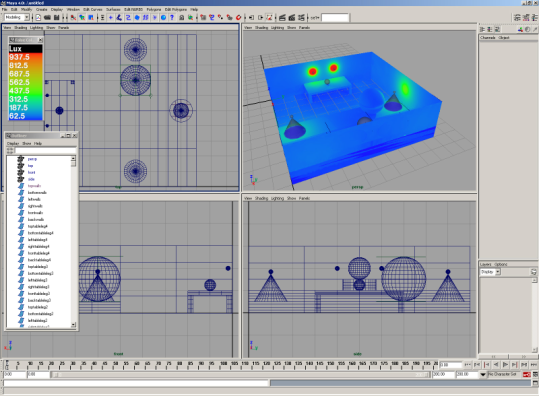
Task: Toggle select by object type mask icon
Action: [x=82, y=18]
